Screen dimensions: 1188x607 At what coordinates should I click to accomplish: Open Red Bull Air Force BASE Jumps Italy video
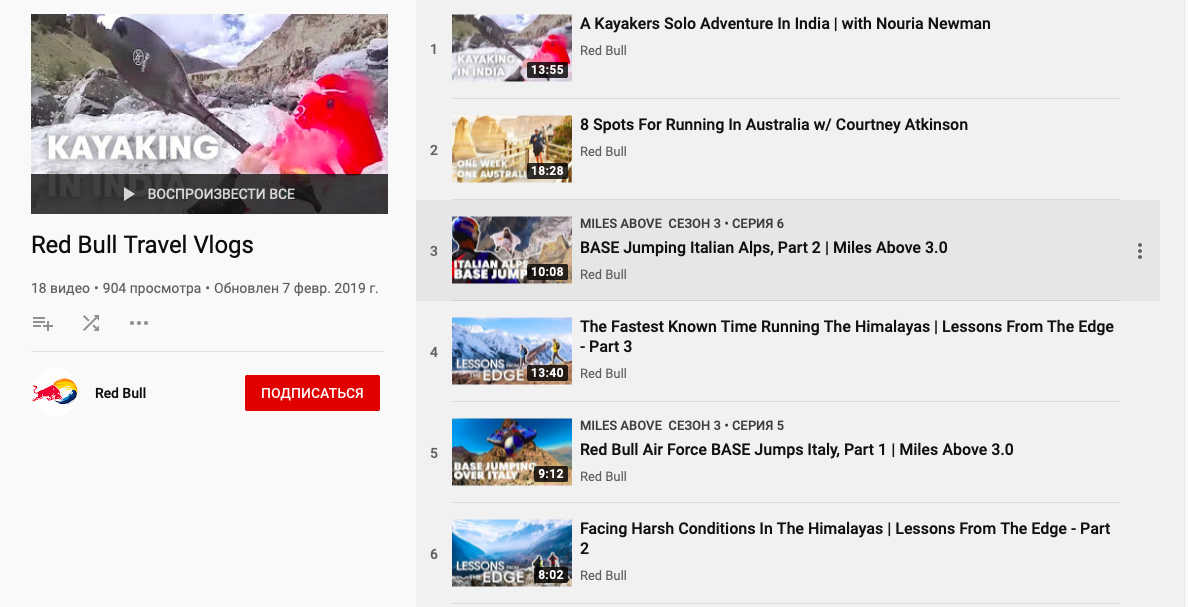click(796, 449)
